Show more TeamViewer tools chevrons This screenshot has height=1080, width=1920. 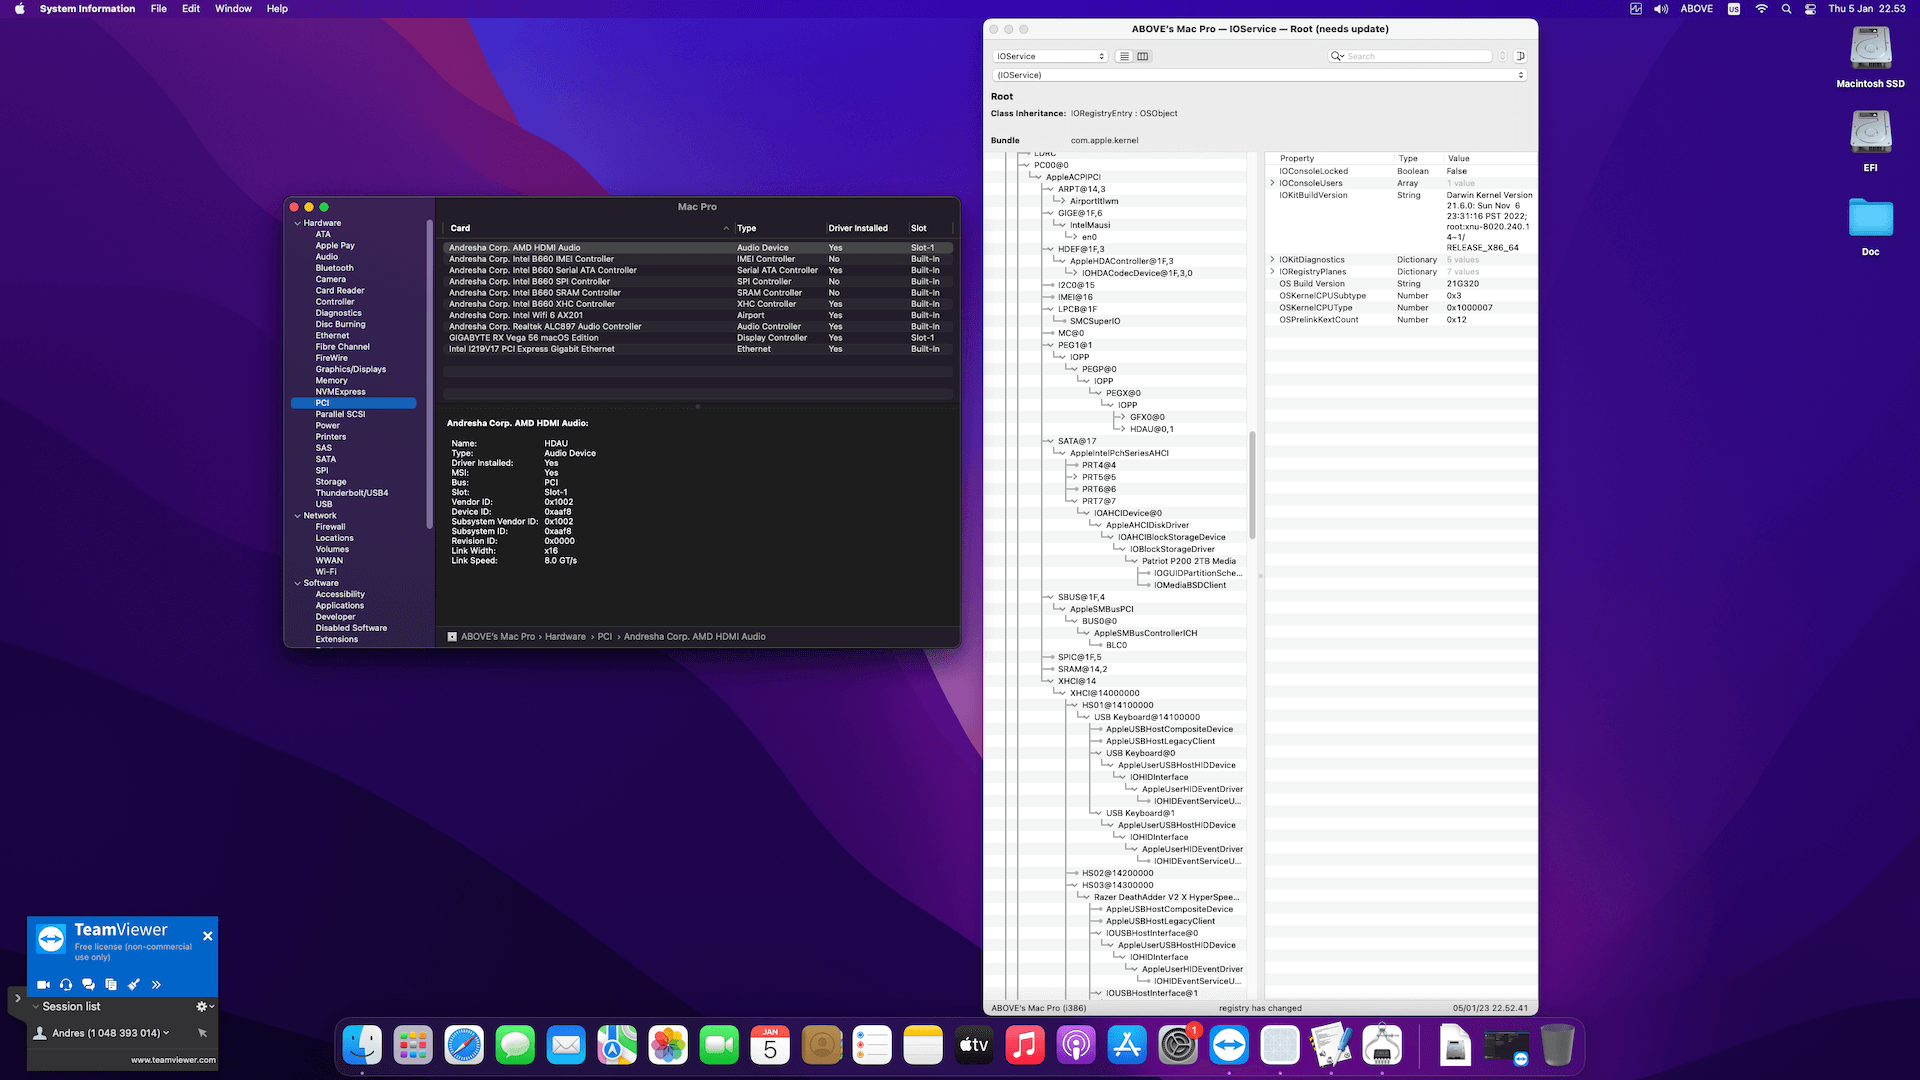pos(156,985)
